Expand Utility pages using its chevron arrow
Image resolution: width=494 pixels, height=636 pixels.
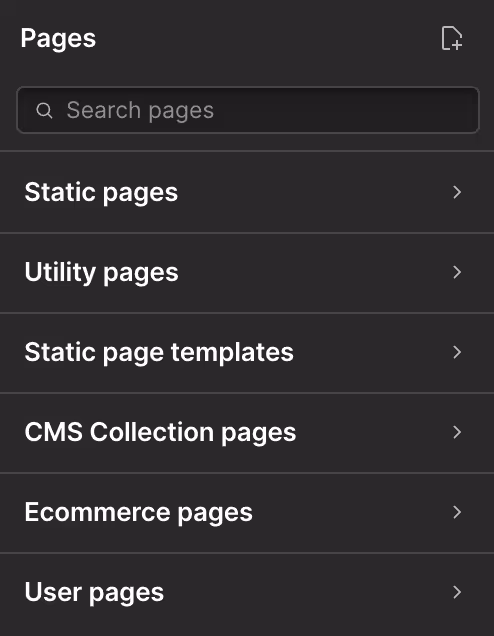[457, 272]
